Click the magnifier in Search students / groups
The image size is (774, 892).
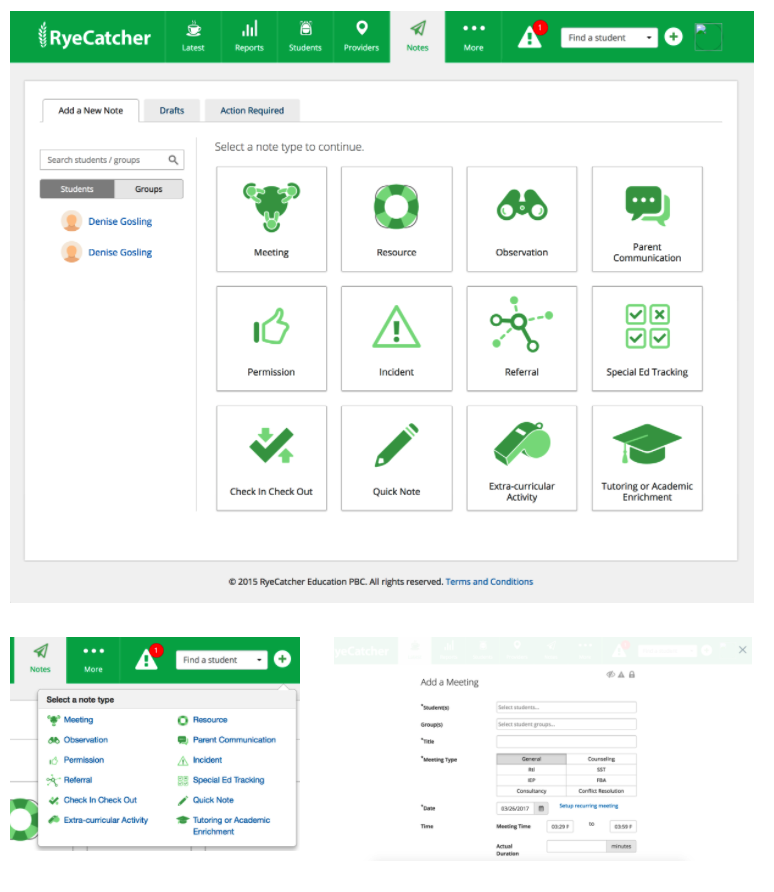pyautogui.click(x=173, y=160)
